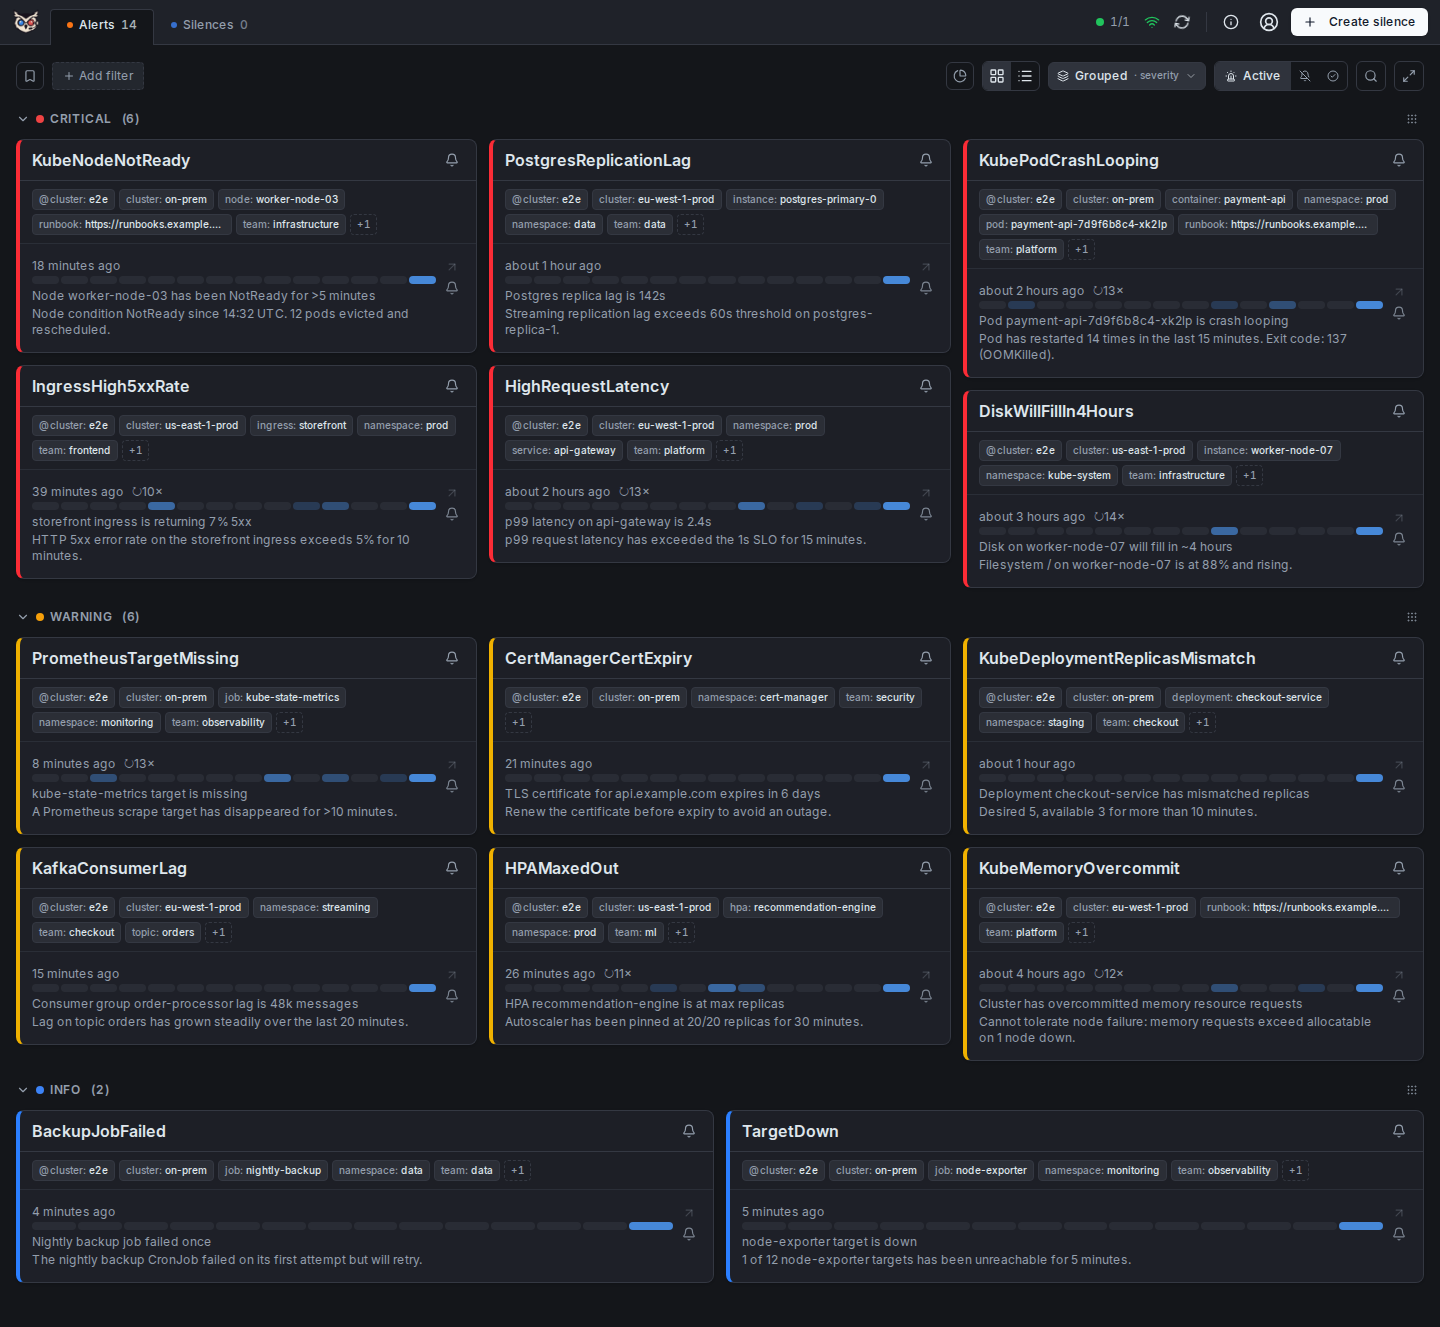Image resolution: width=1440 pixels, height=1327 pixels.
Task: Click the '13×' repeat count on KubePodCrashLooping
Action: pyautogui.click(x=1108, y=291)
